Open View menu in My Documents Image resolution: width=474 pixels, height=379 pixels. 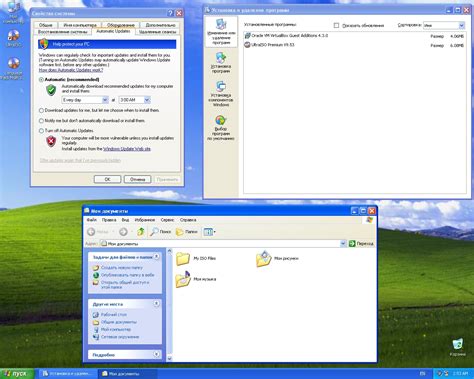[125, 220]
